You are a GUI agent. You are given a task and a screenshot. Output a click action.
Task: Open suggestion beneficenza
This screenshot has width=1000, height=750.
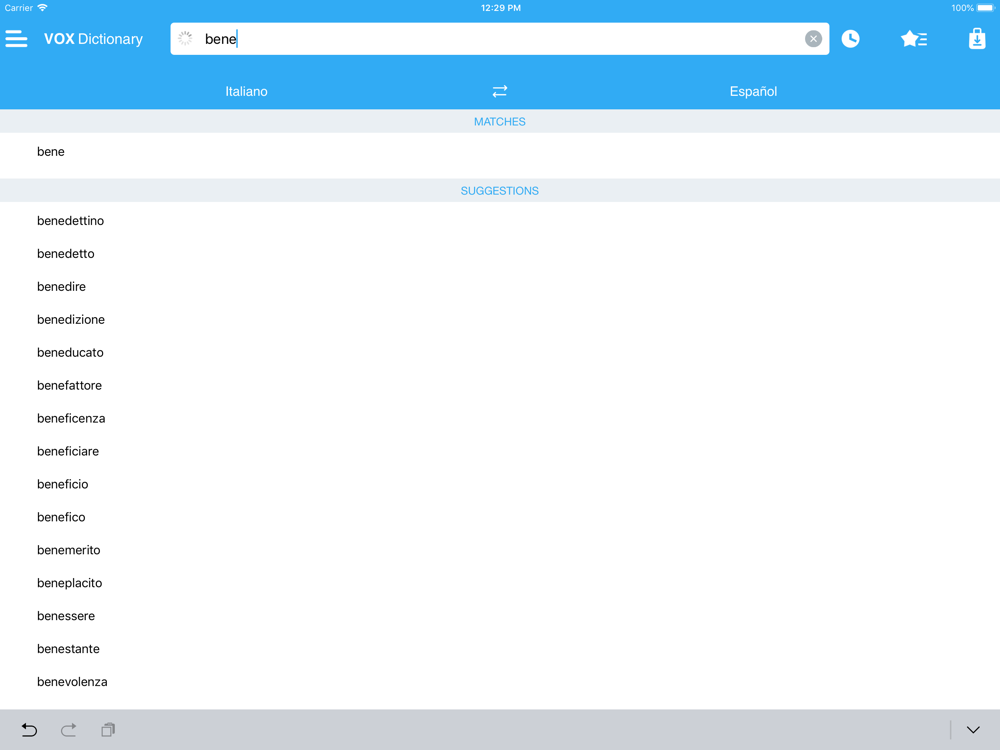tap(500, 418)
